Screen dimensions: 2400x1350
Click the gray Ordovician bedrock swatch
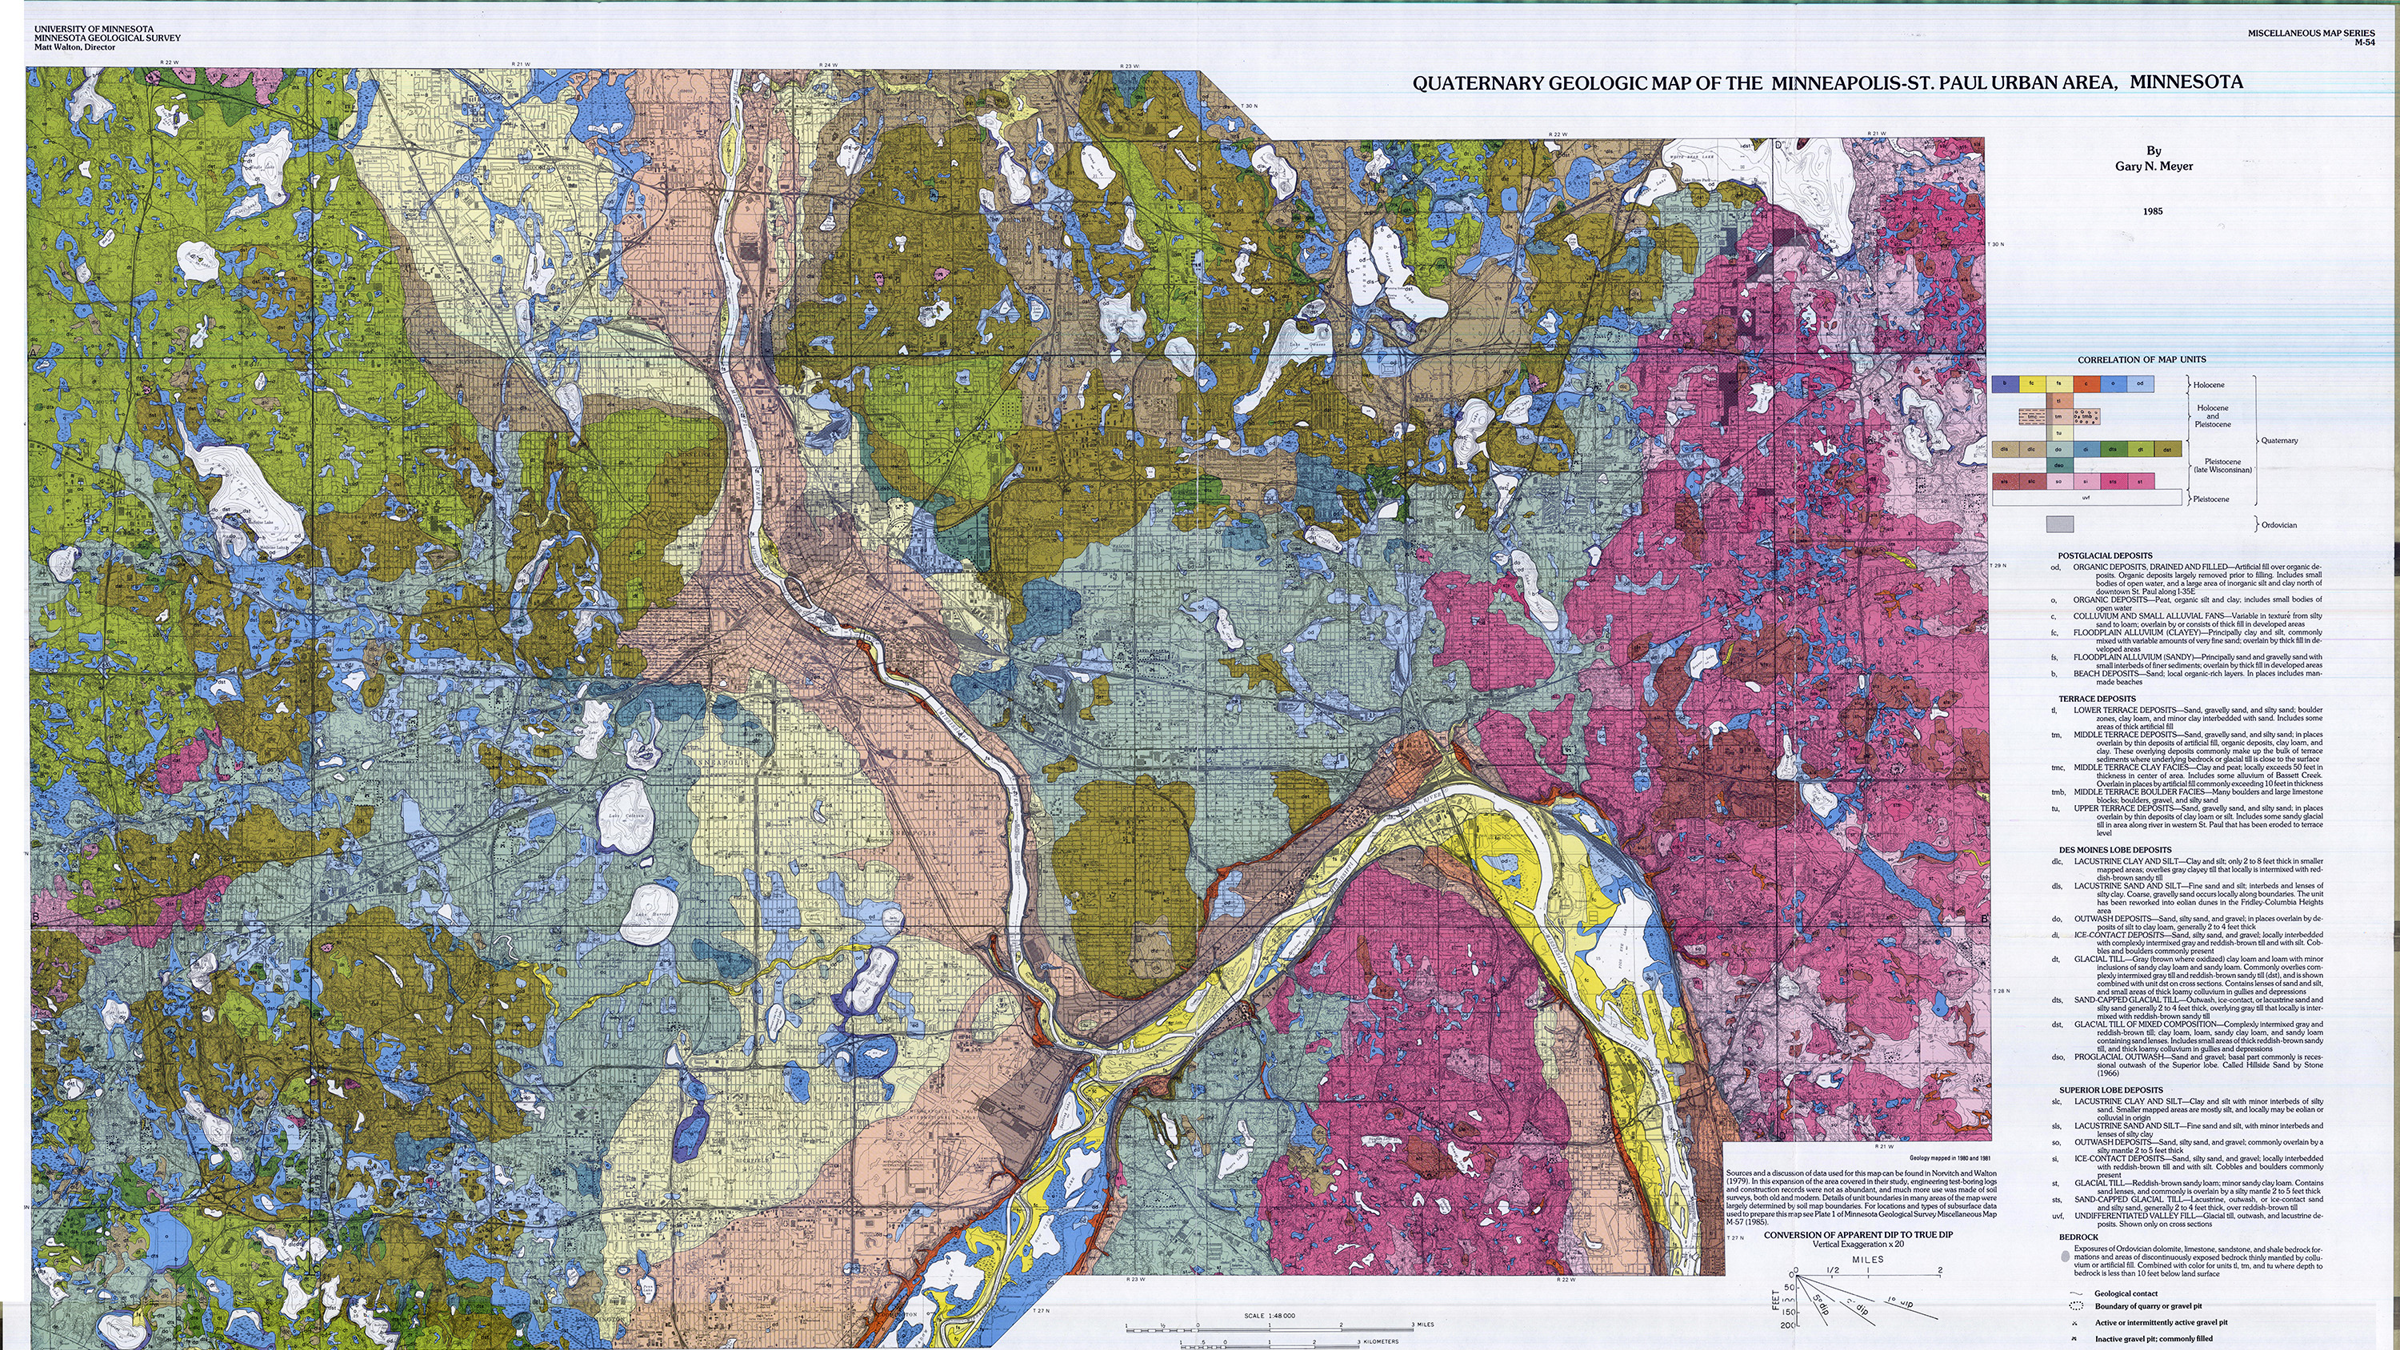(x=2060, y=524)
